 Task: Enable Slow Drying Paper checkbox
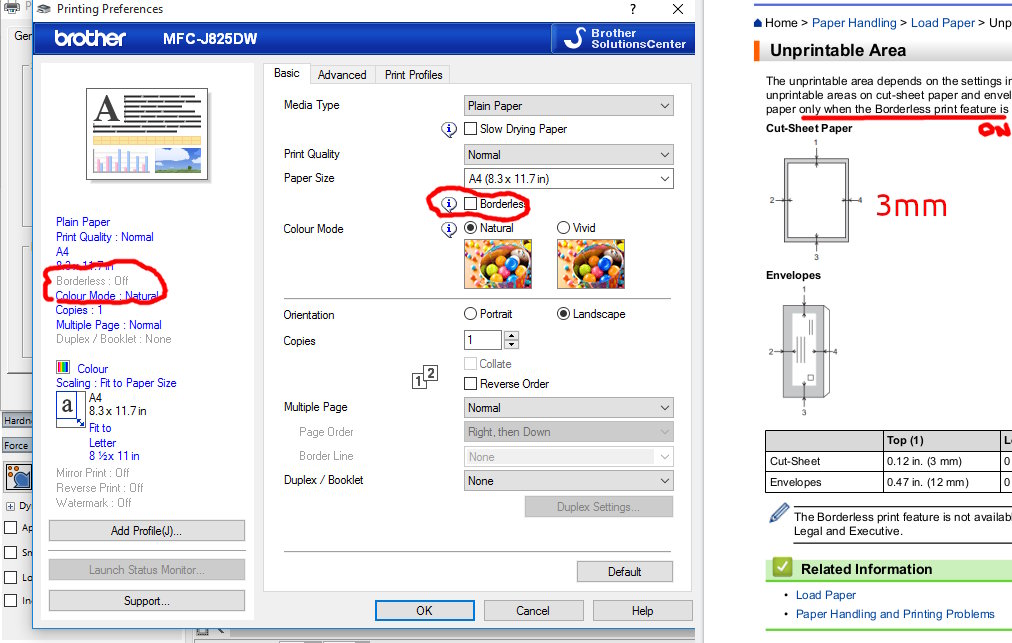click(471, 128)
